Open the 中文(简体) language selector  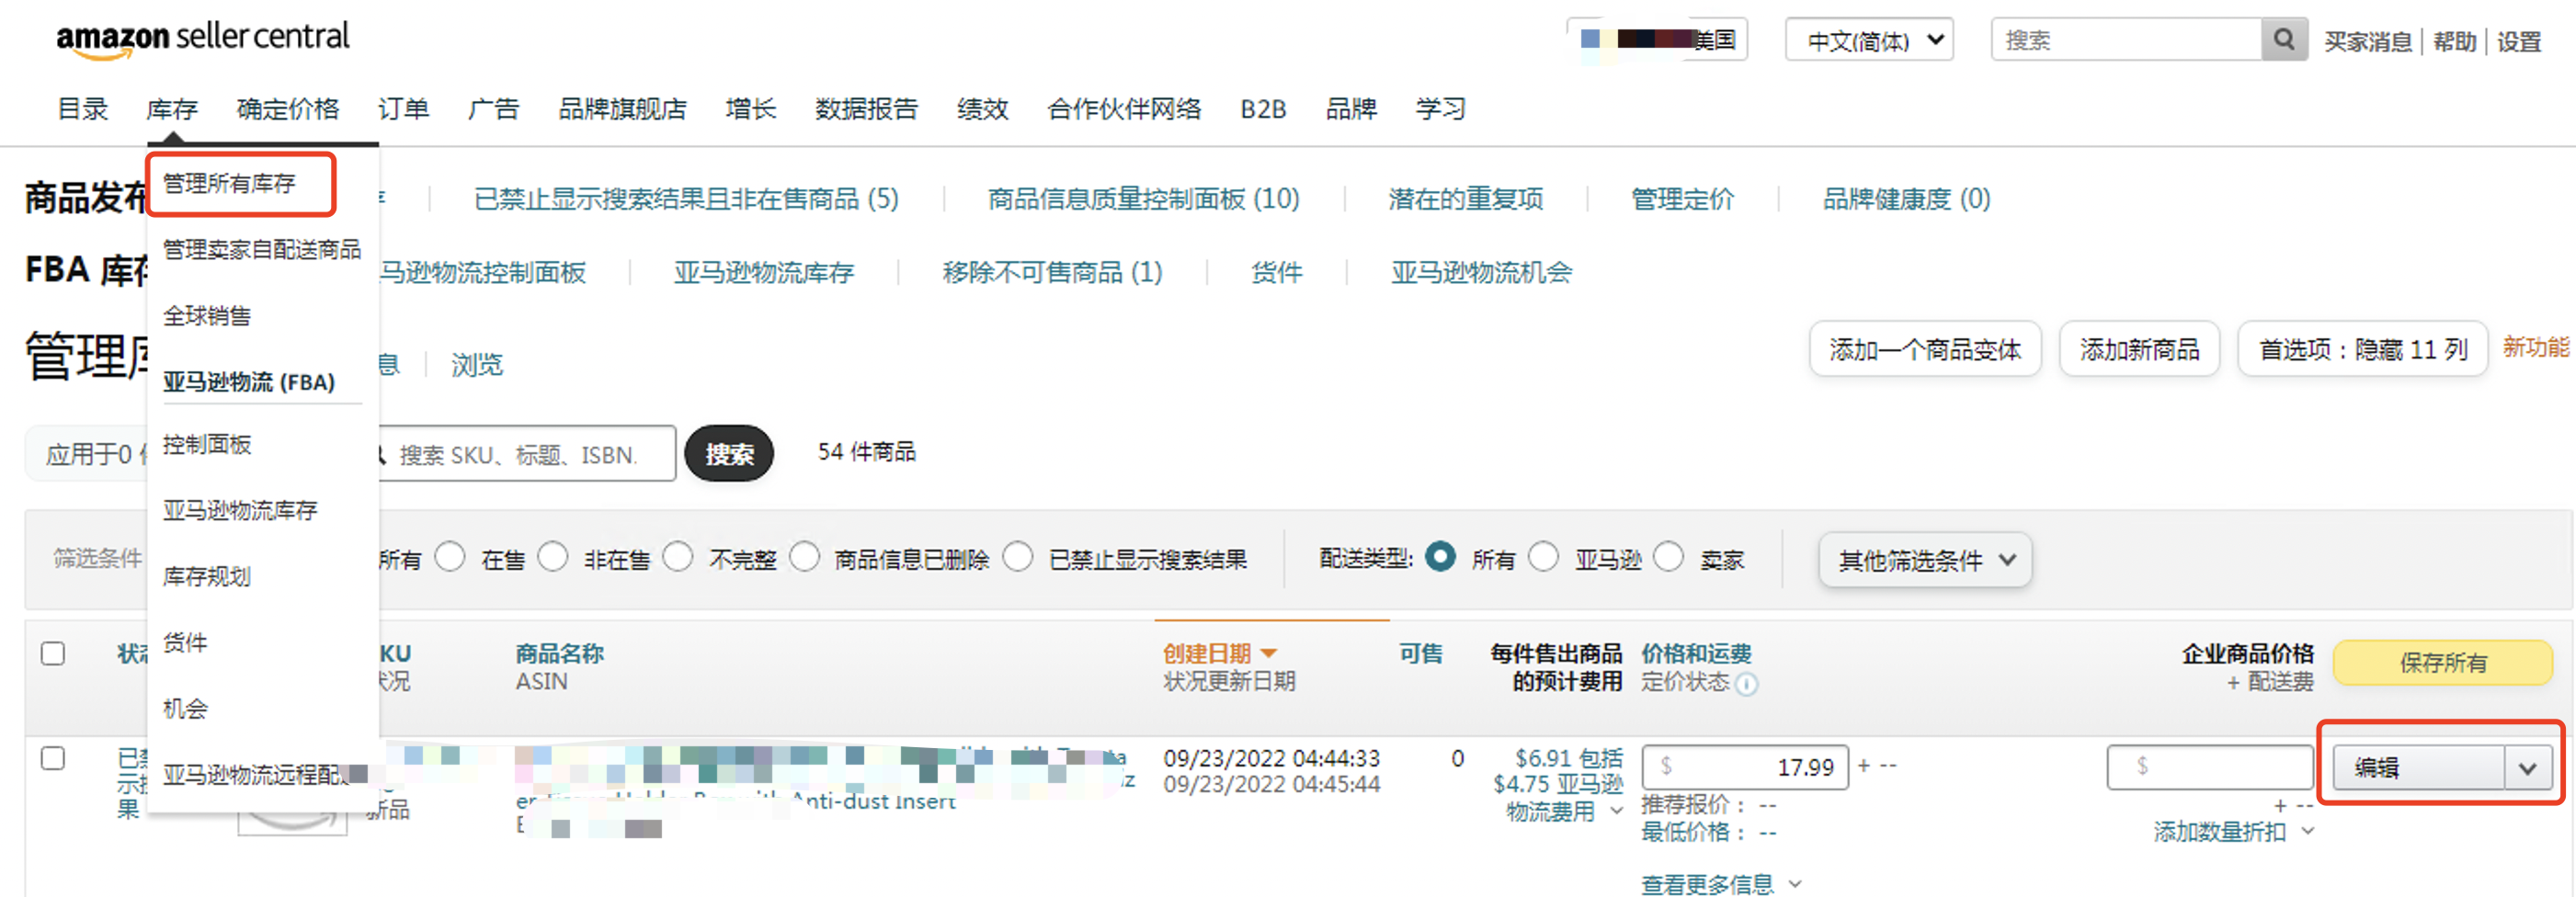tap(1869, 40)
